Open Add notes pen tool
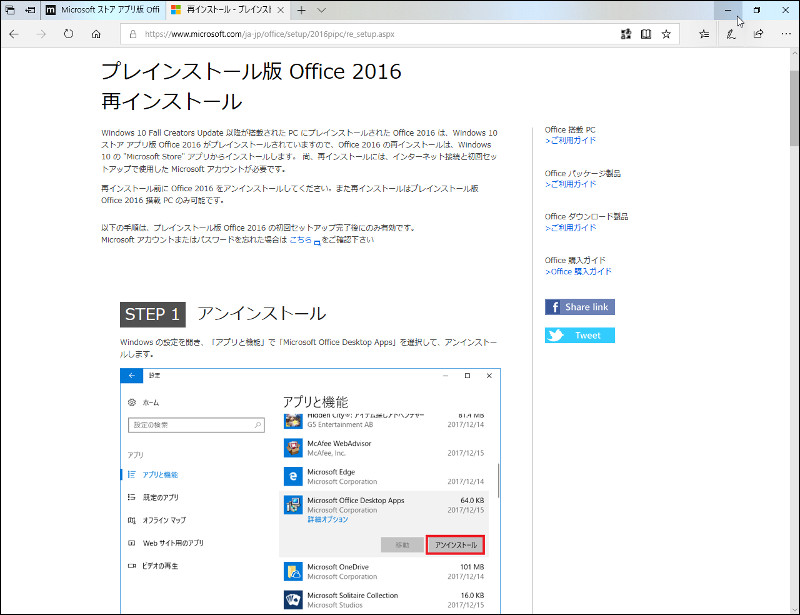Screen dimensions: 800x615 (x=731, y=34)
